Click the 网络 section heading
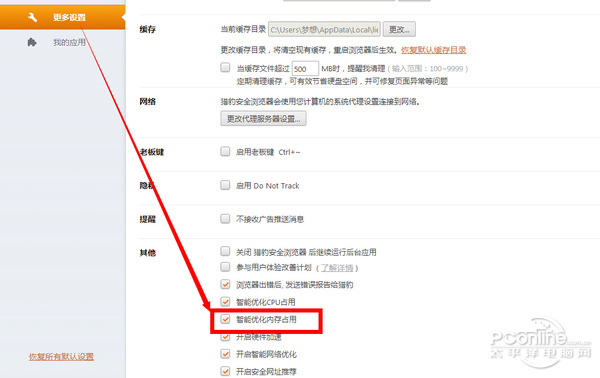 [x=148, y=102]
